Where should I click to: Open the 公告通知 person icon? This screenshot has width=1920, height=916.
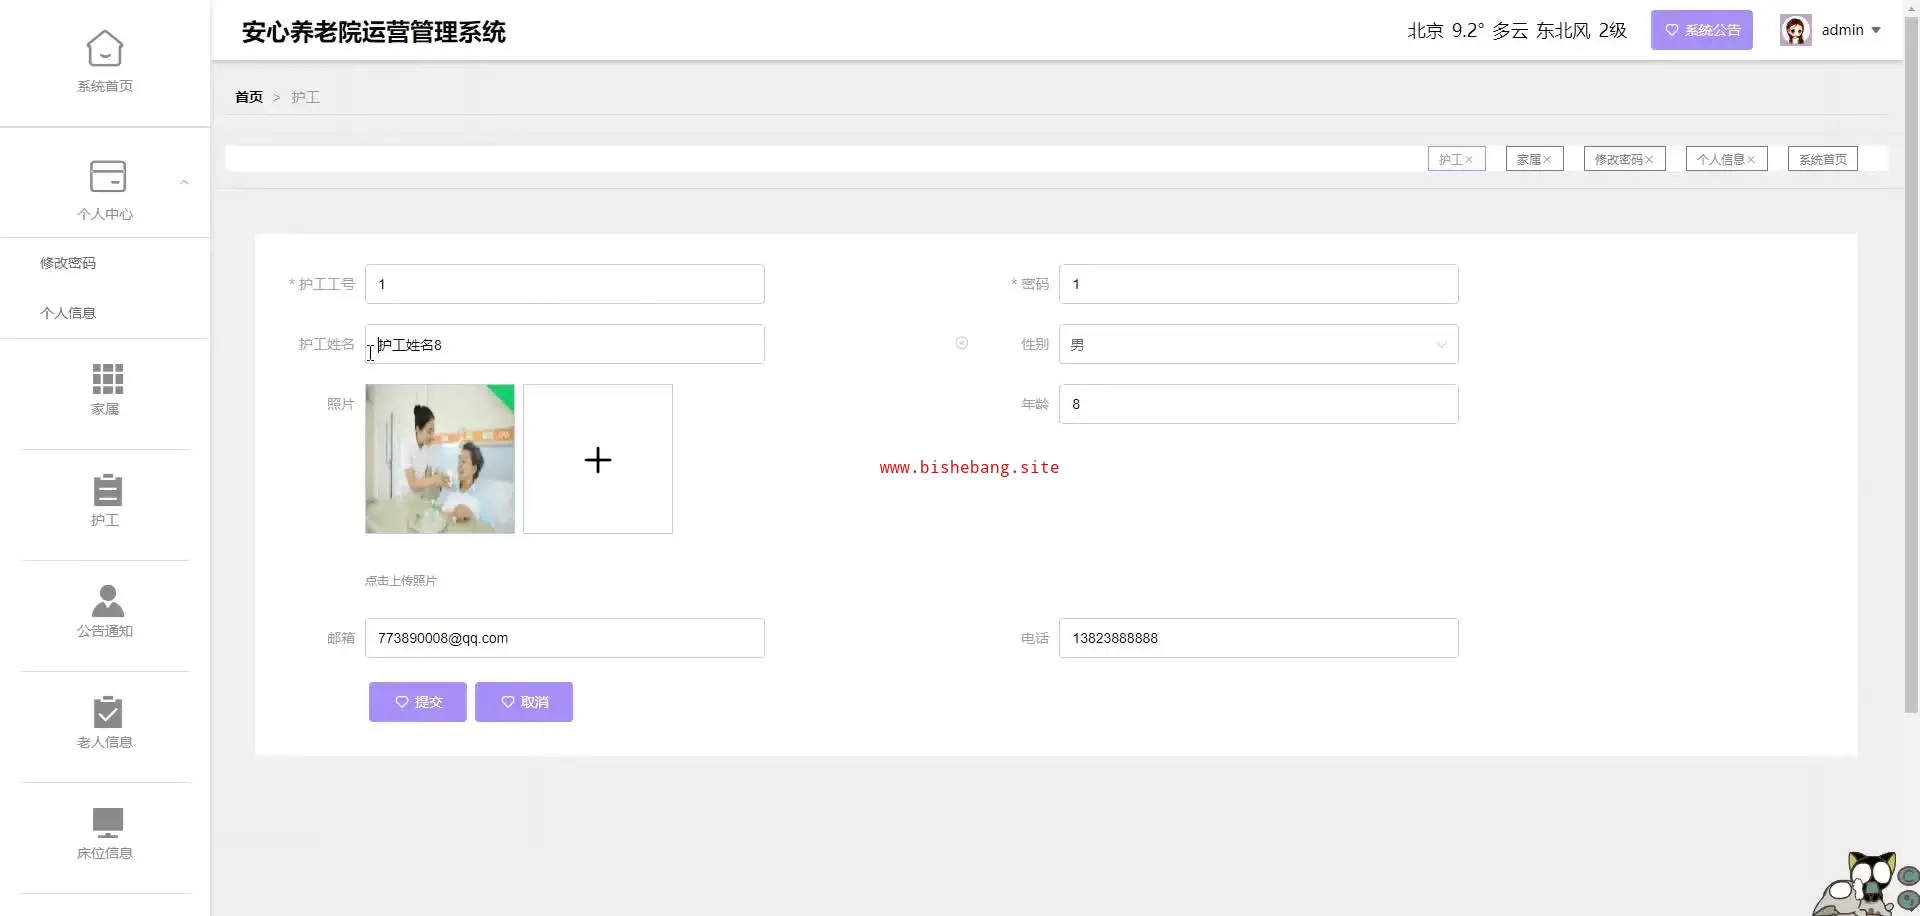tap(107, 601)
